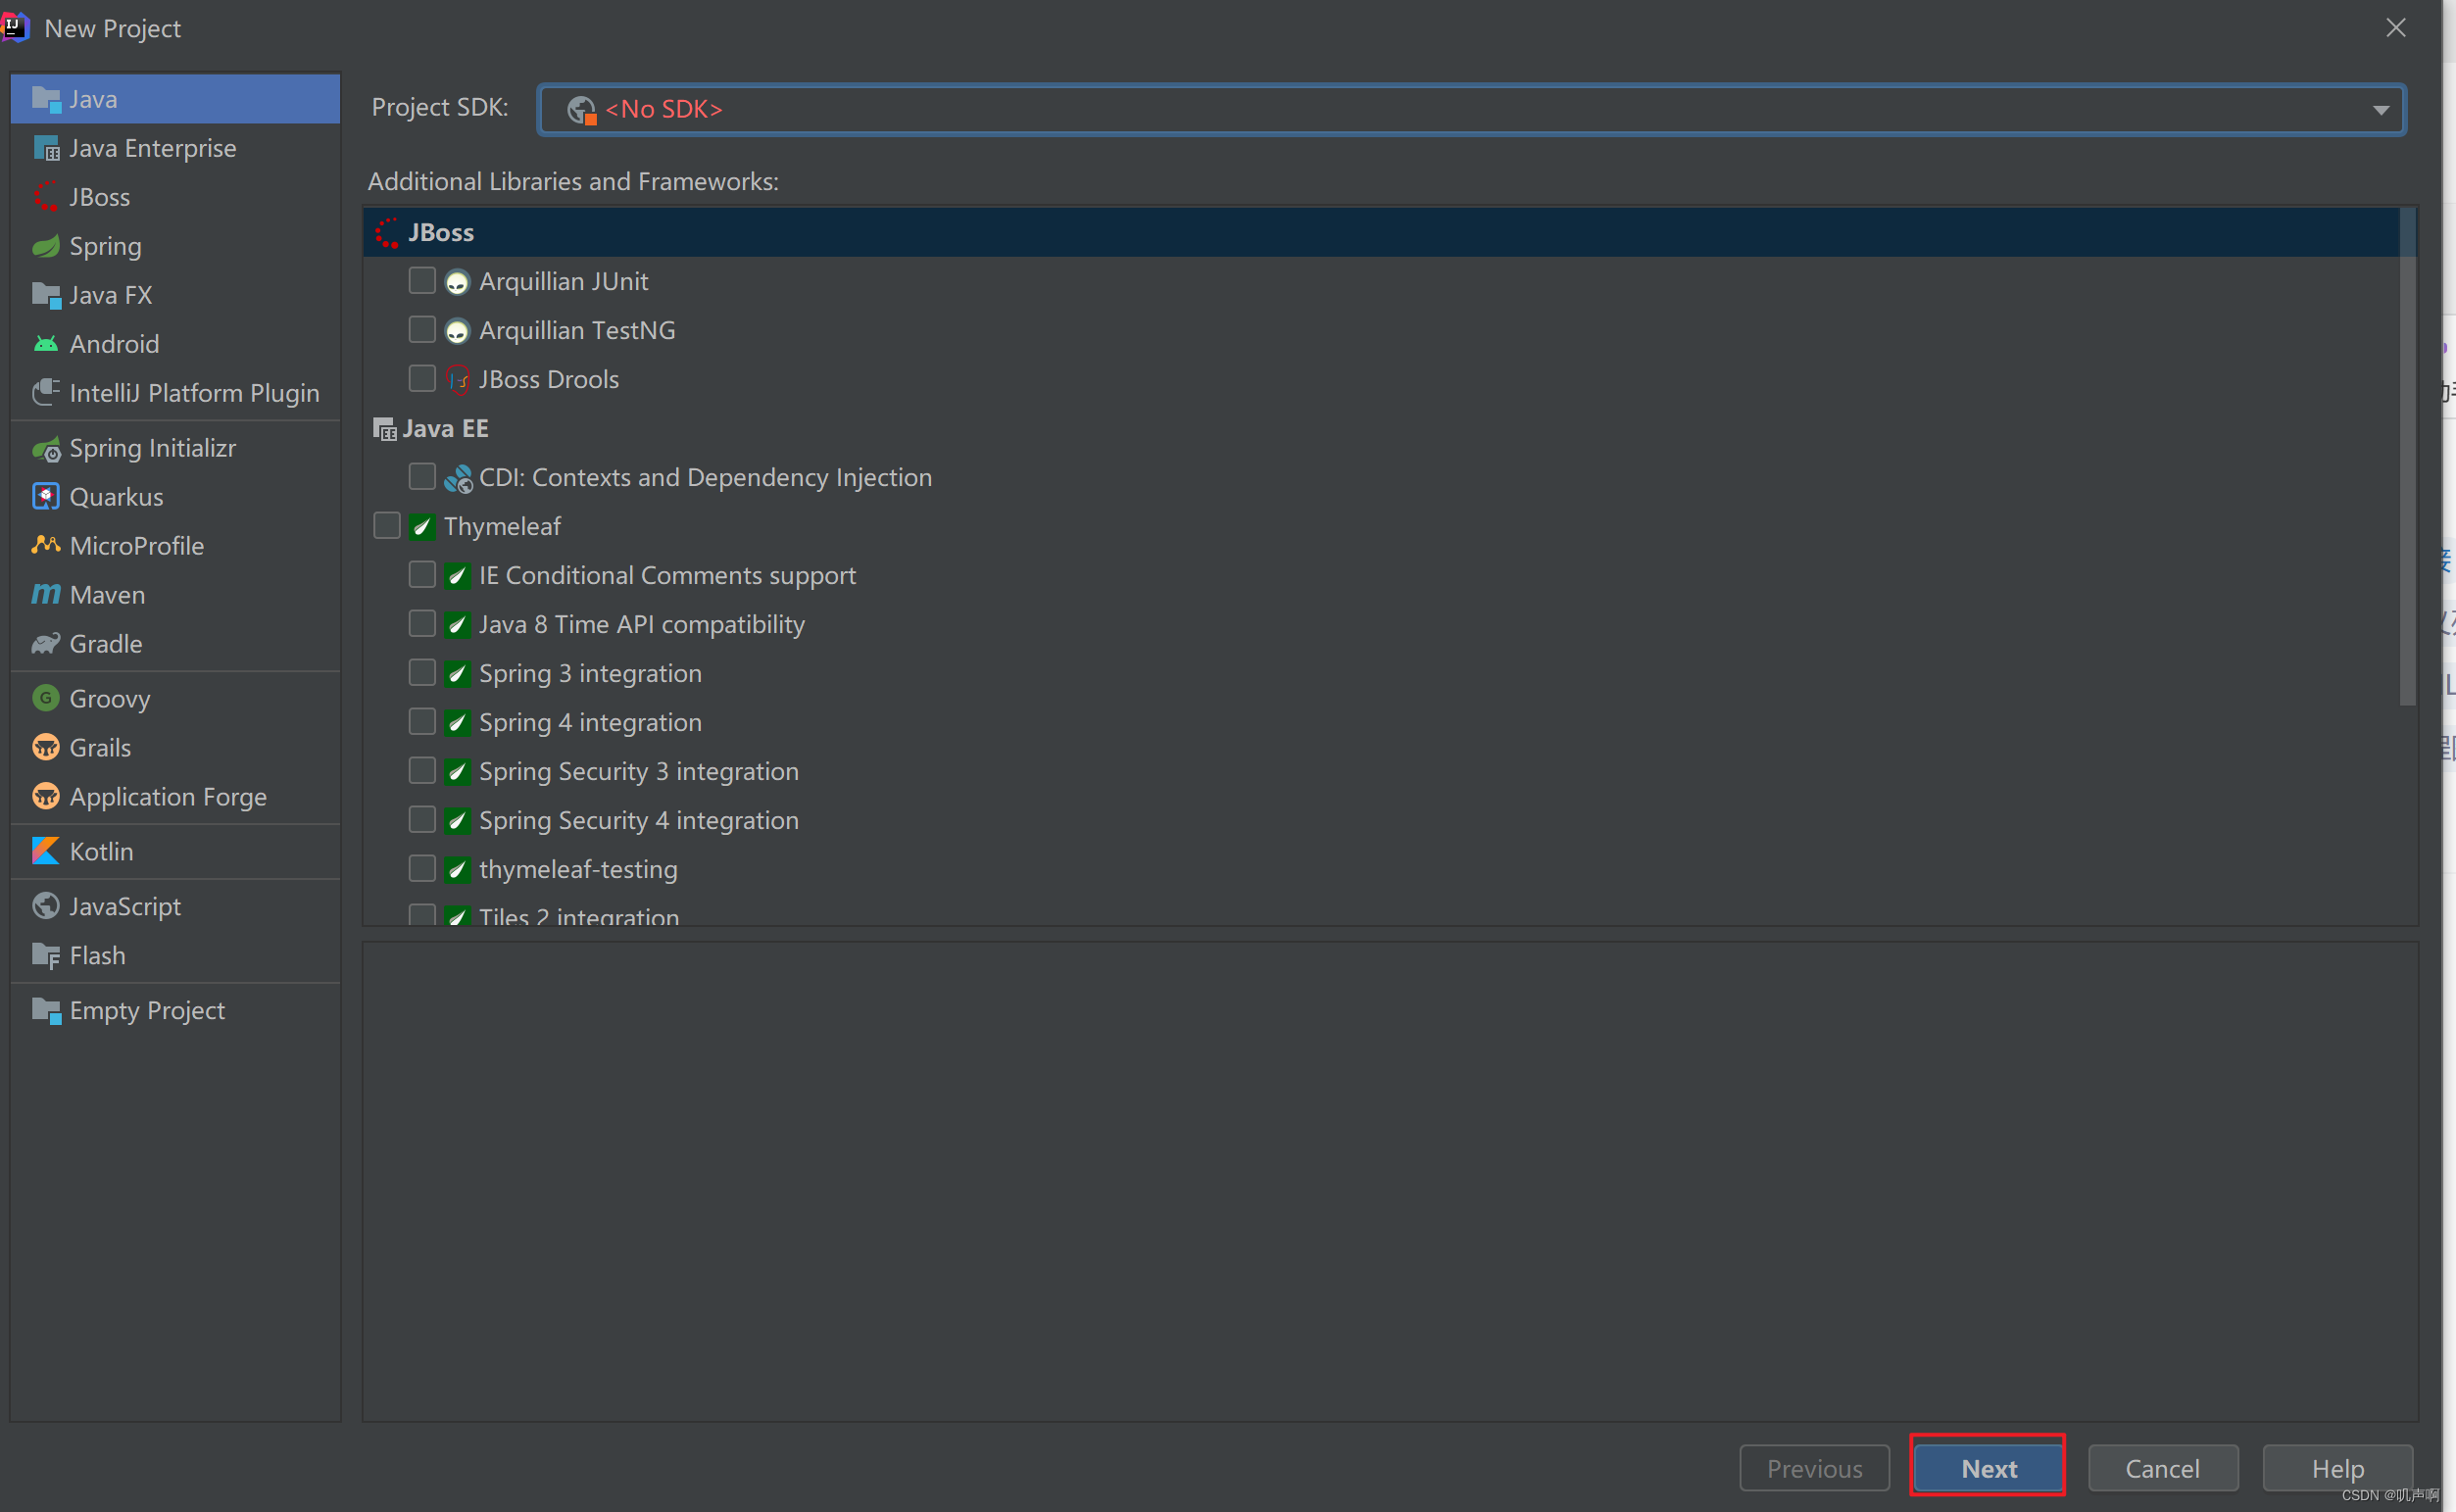Select the Flash folder icon
2456x1512 pixels.
pyautogui.click(x=46, y=955)
